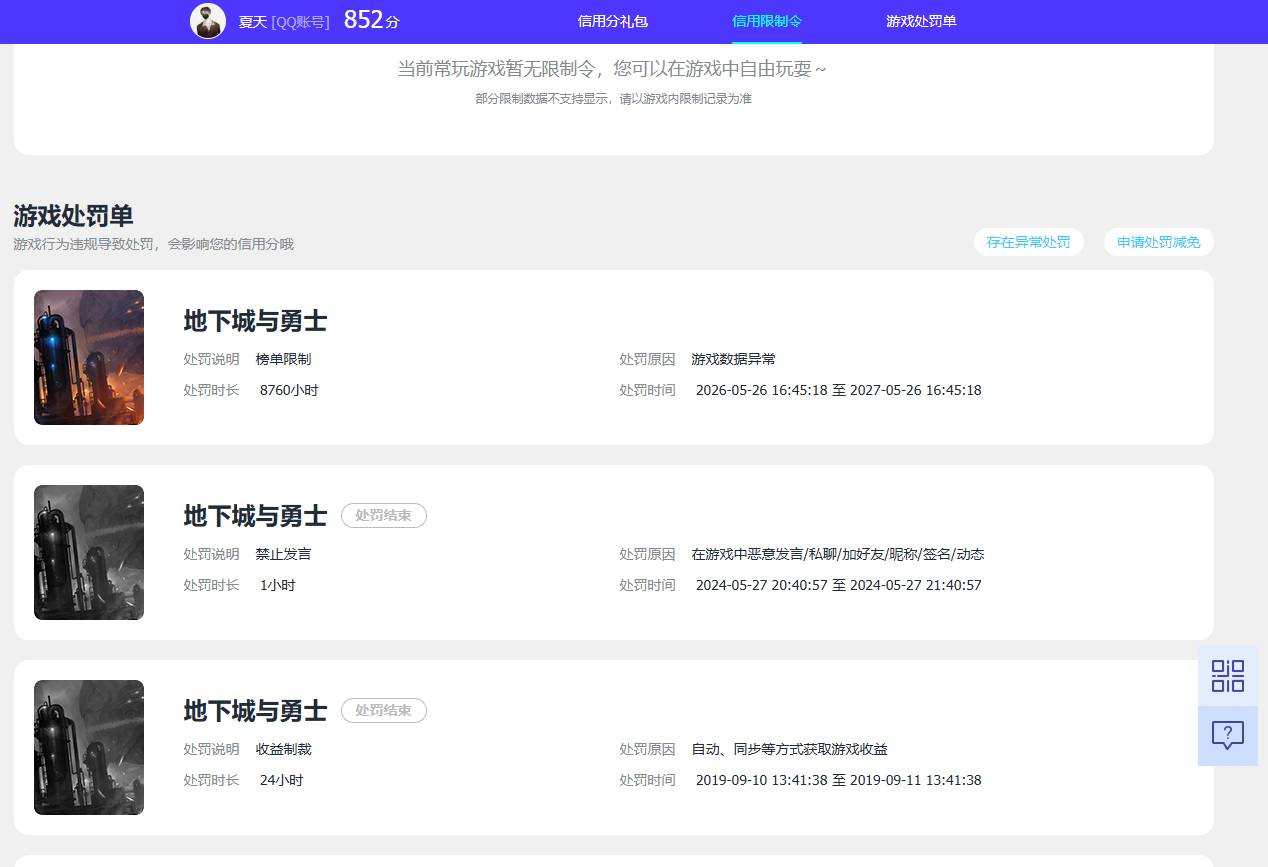
Task: Click the user avatar in the header
Action: (208, 21)
